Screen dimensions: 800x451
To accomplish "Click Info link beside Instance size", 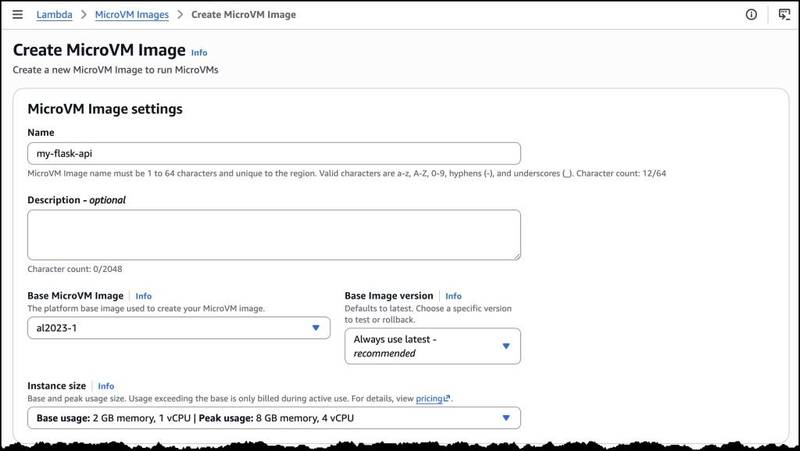I will pos(106,386).
